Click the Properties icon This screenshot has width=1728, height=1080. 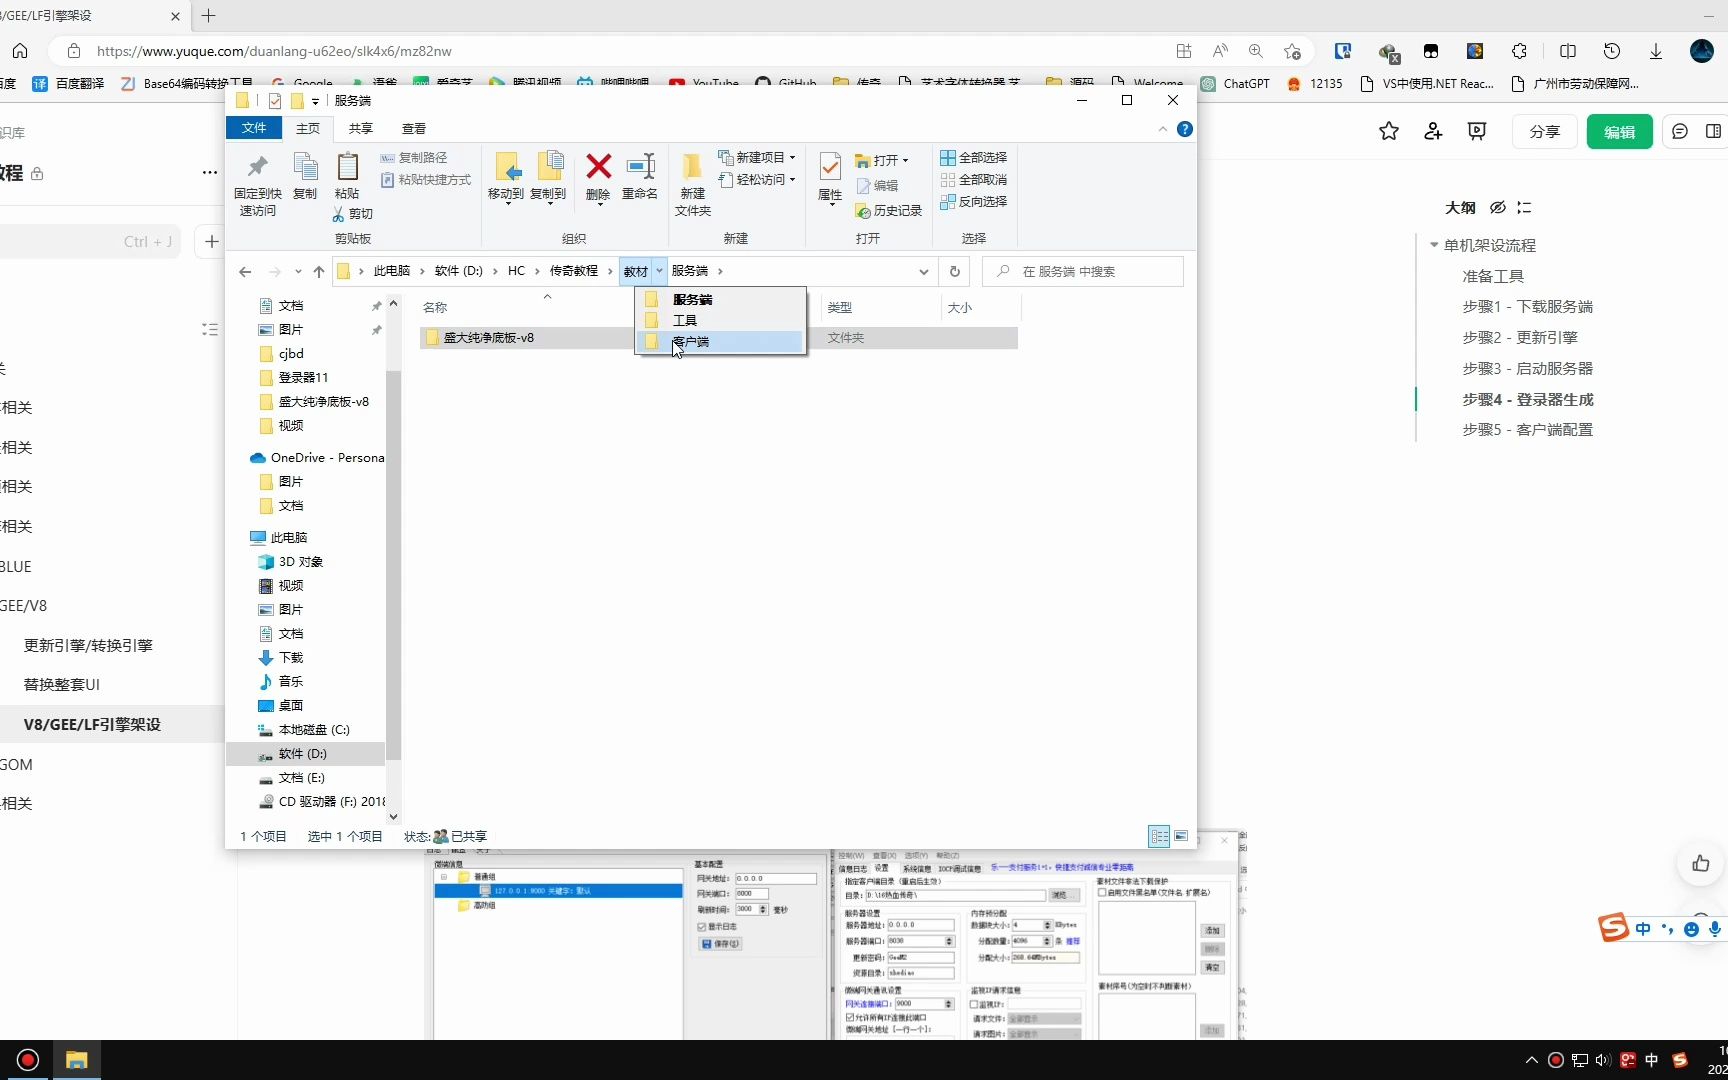[830, 166]
